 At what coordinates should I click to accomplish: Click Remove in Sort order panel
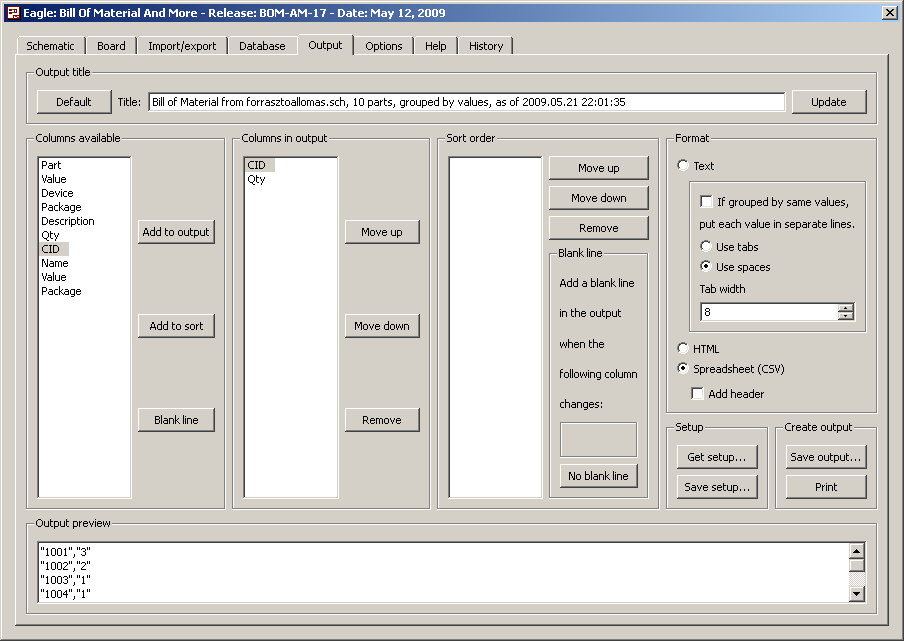click(598, 228)
